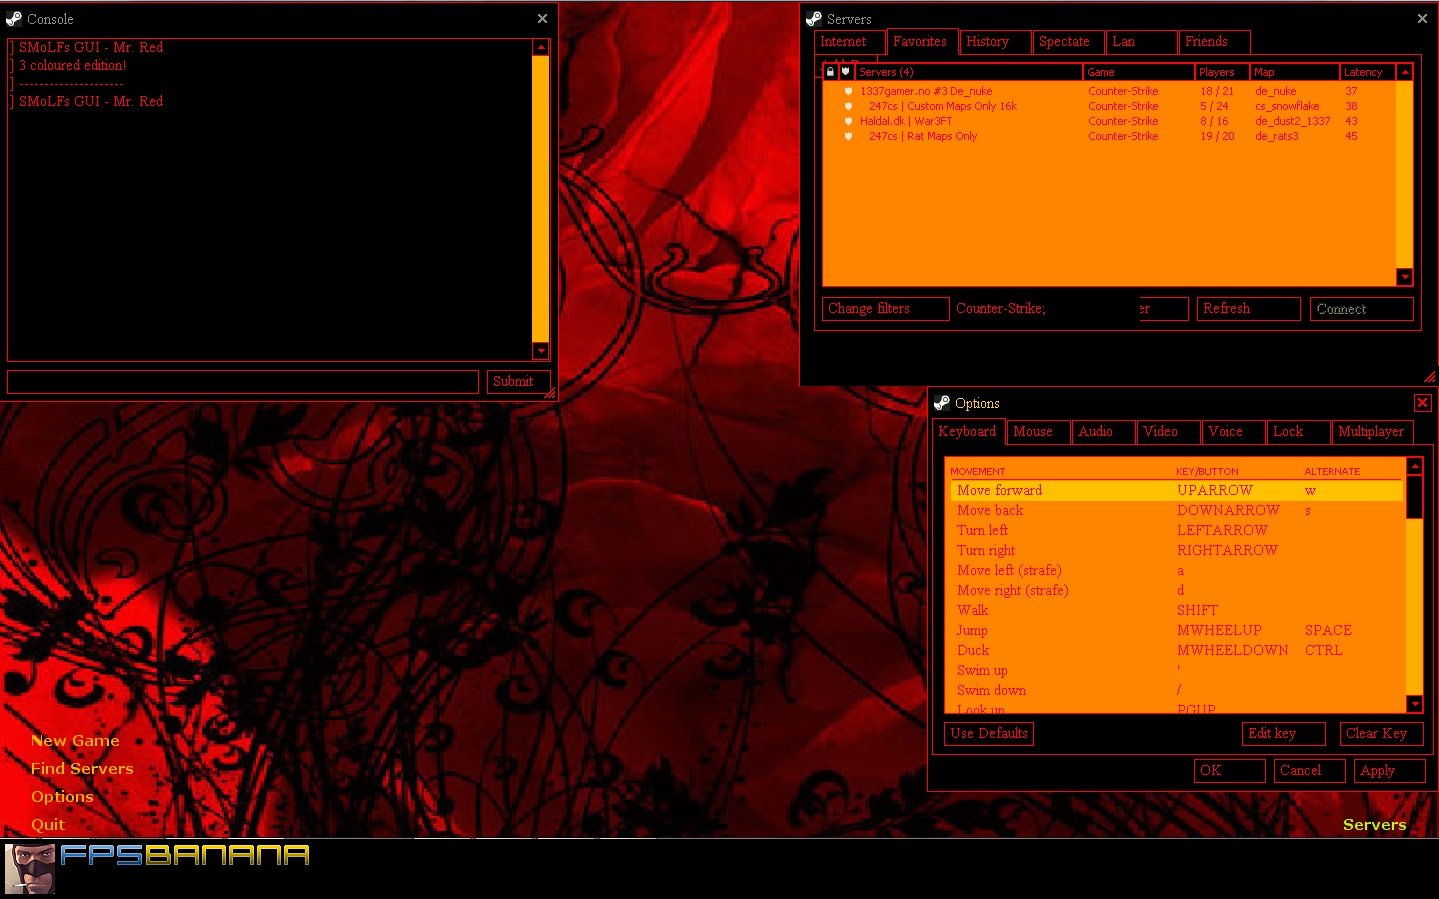1439x899 pixels.
Task: Click the console command input field
Action: point(240,381)
